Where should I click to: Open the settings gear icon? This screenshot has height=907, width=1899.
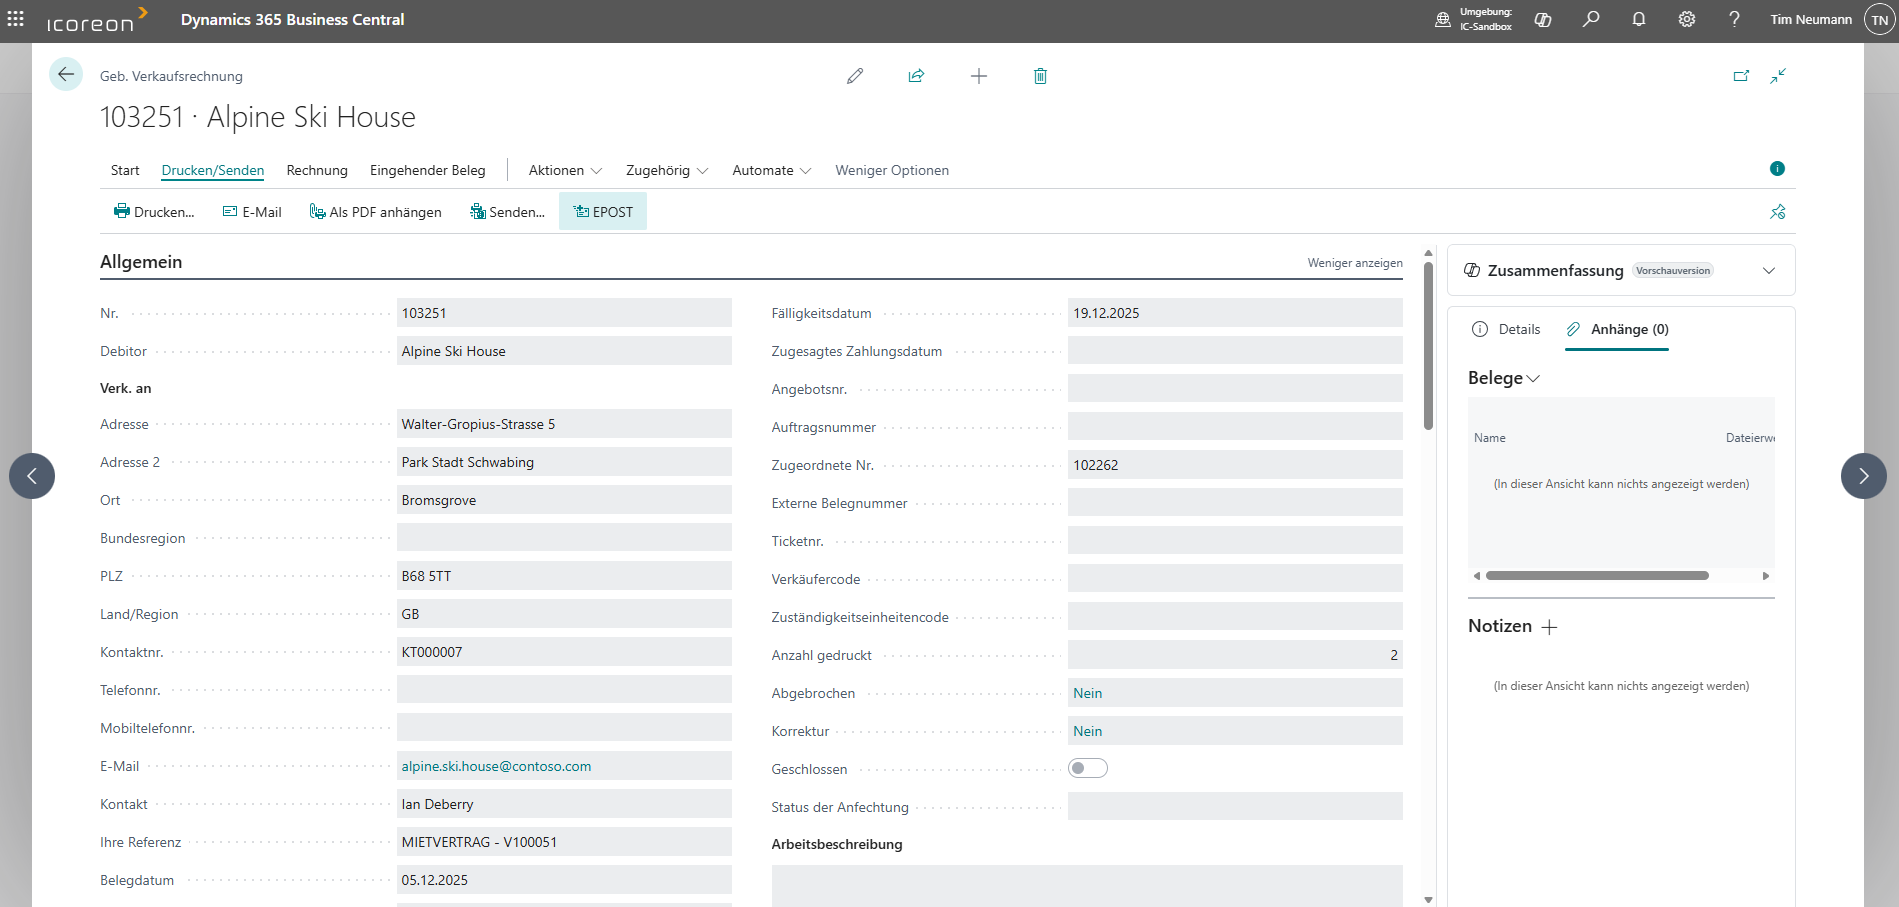tap(1687, 19)
